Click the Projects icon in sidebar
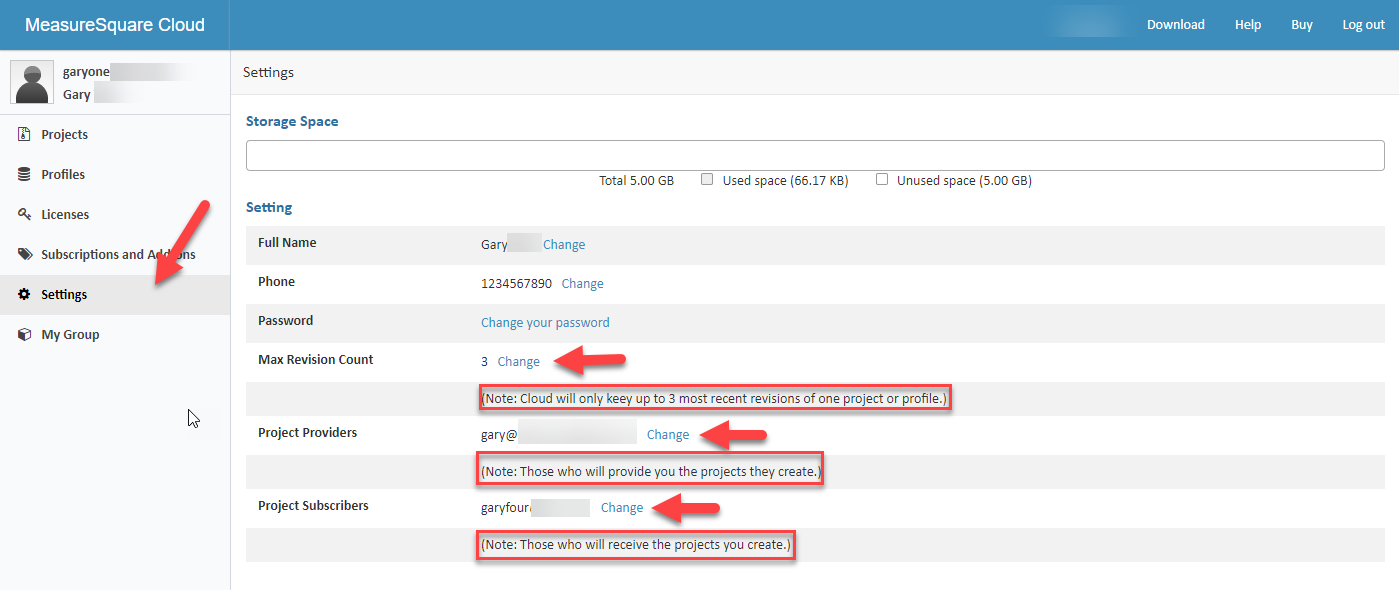Screen dimensions: 1399x590 click(24, 134)
